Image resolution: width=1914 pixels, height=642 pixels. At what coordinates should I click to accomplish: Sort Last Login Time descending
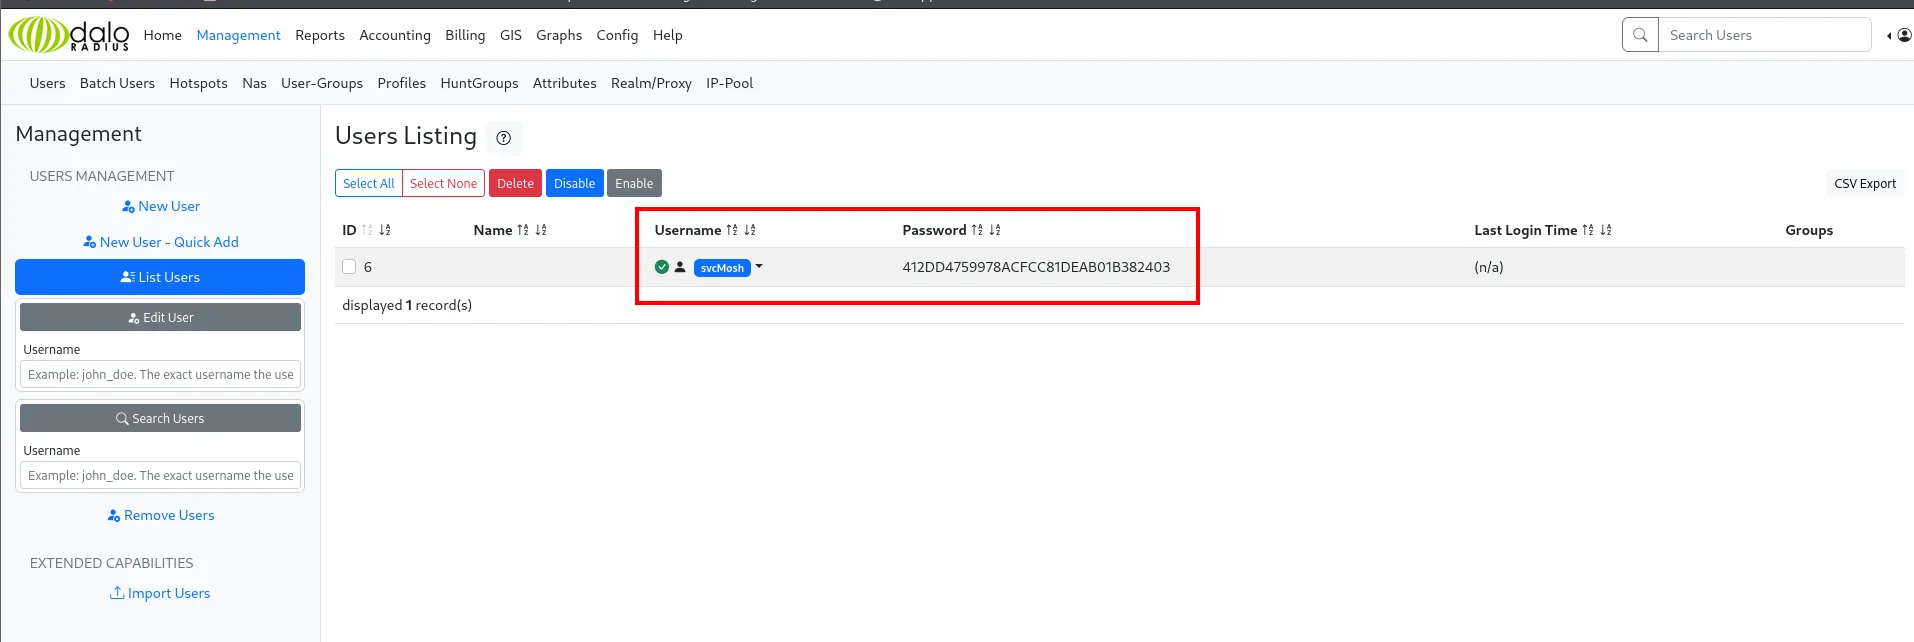[x=1606, y=230]
